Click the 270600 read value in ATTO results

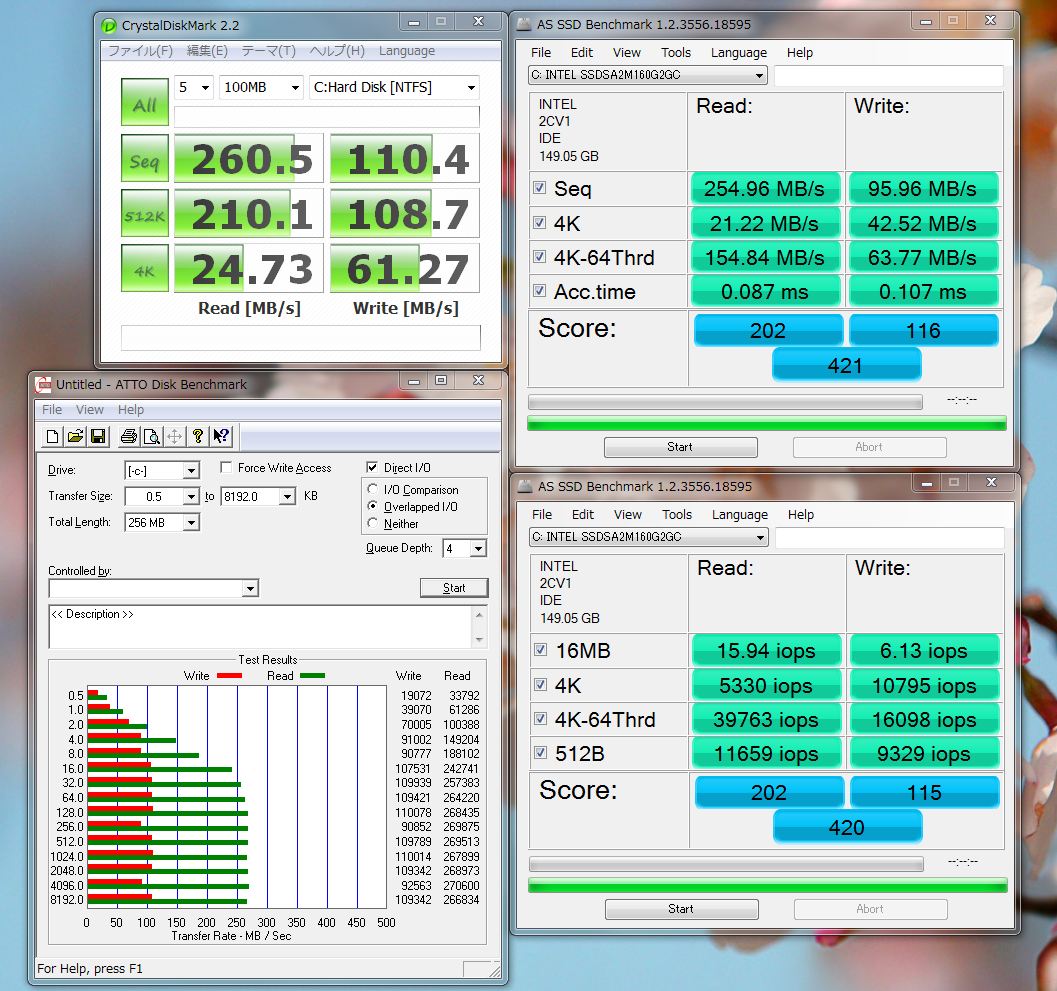(x=461, y=885)
